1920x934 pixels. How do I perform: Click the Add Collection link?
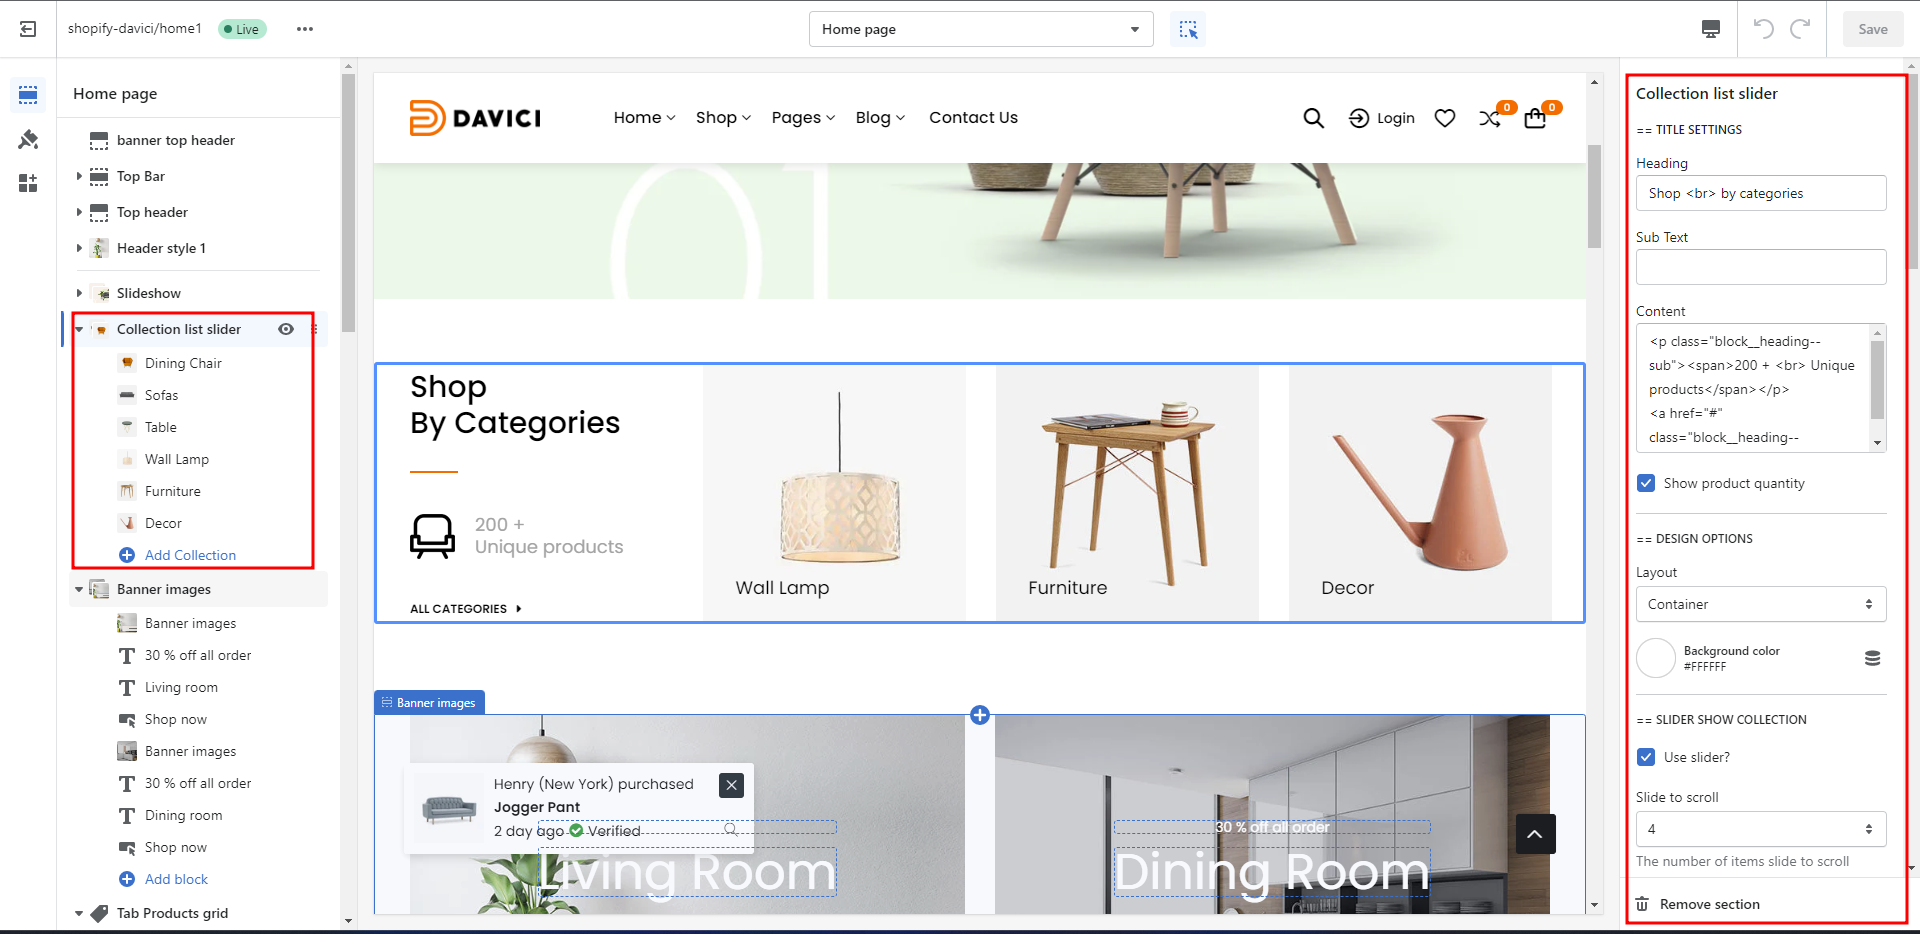(x=190, y=555)
